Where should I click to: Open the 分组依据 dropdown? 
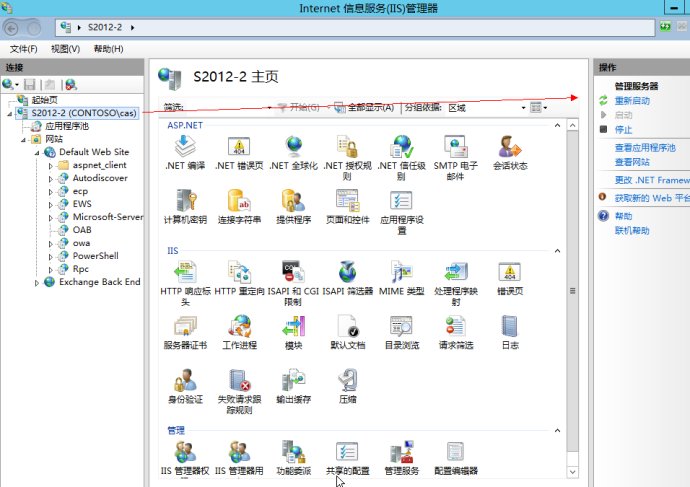485,107
